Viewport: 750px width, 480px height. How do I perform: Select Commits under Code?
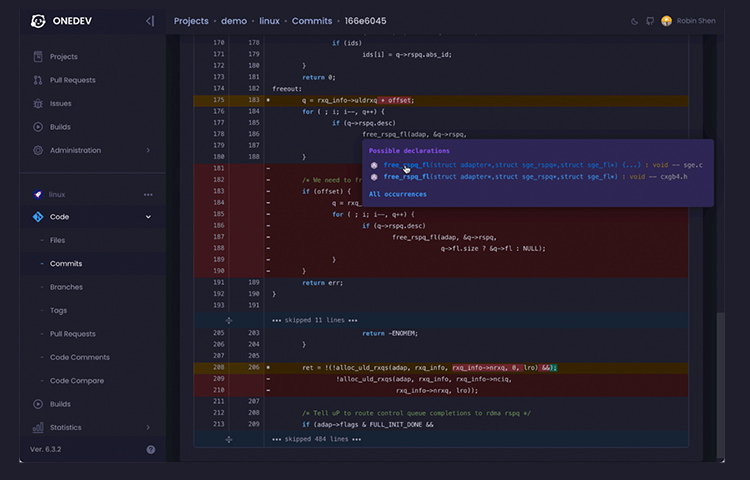click(x=66, y=263)
